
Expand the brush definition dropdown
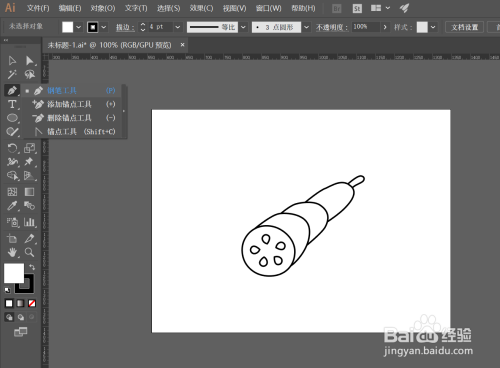point(306,27)
